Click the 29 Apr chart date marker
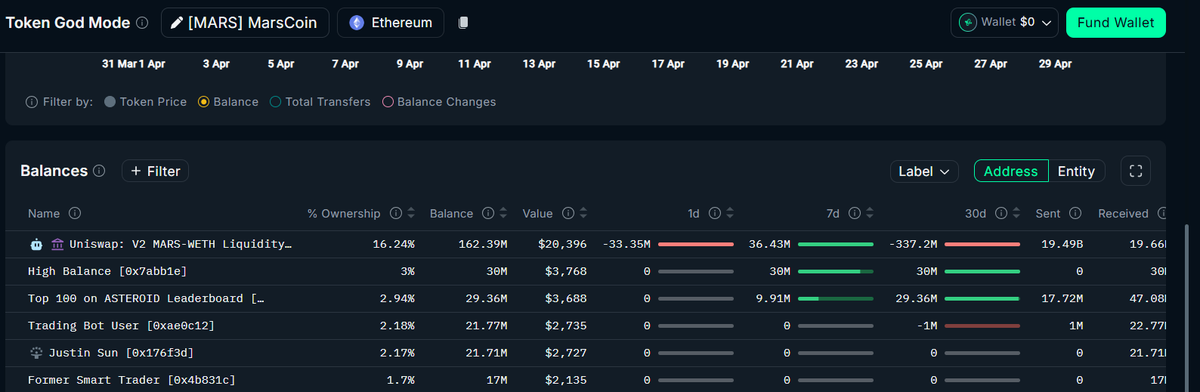 (x=1055, y=64)
